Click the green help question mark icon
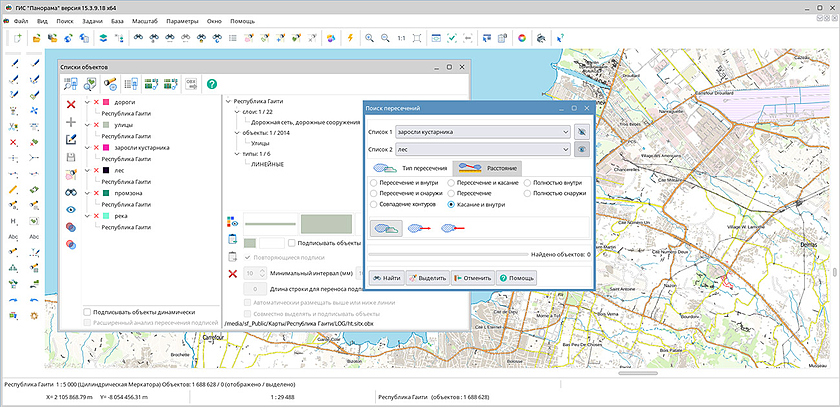The height and width of the screenshot is (407, 840). 212,85
